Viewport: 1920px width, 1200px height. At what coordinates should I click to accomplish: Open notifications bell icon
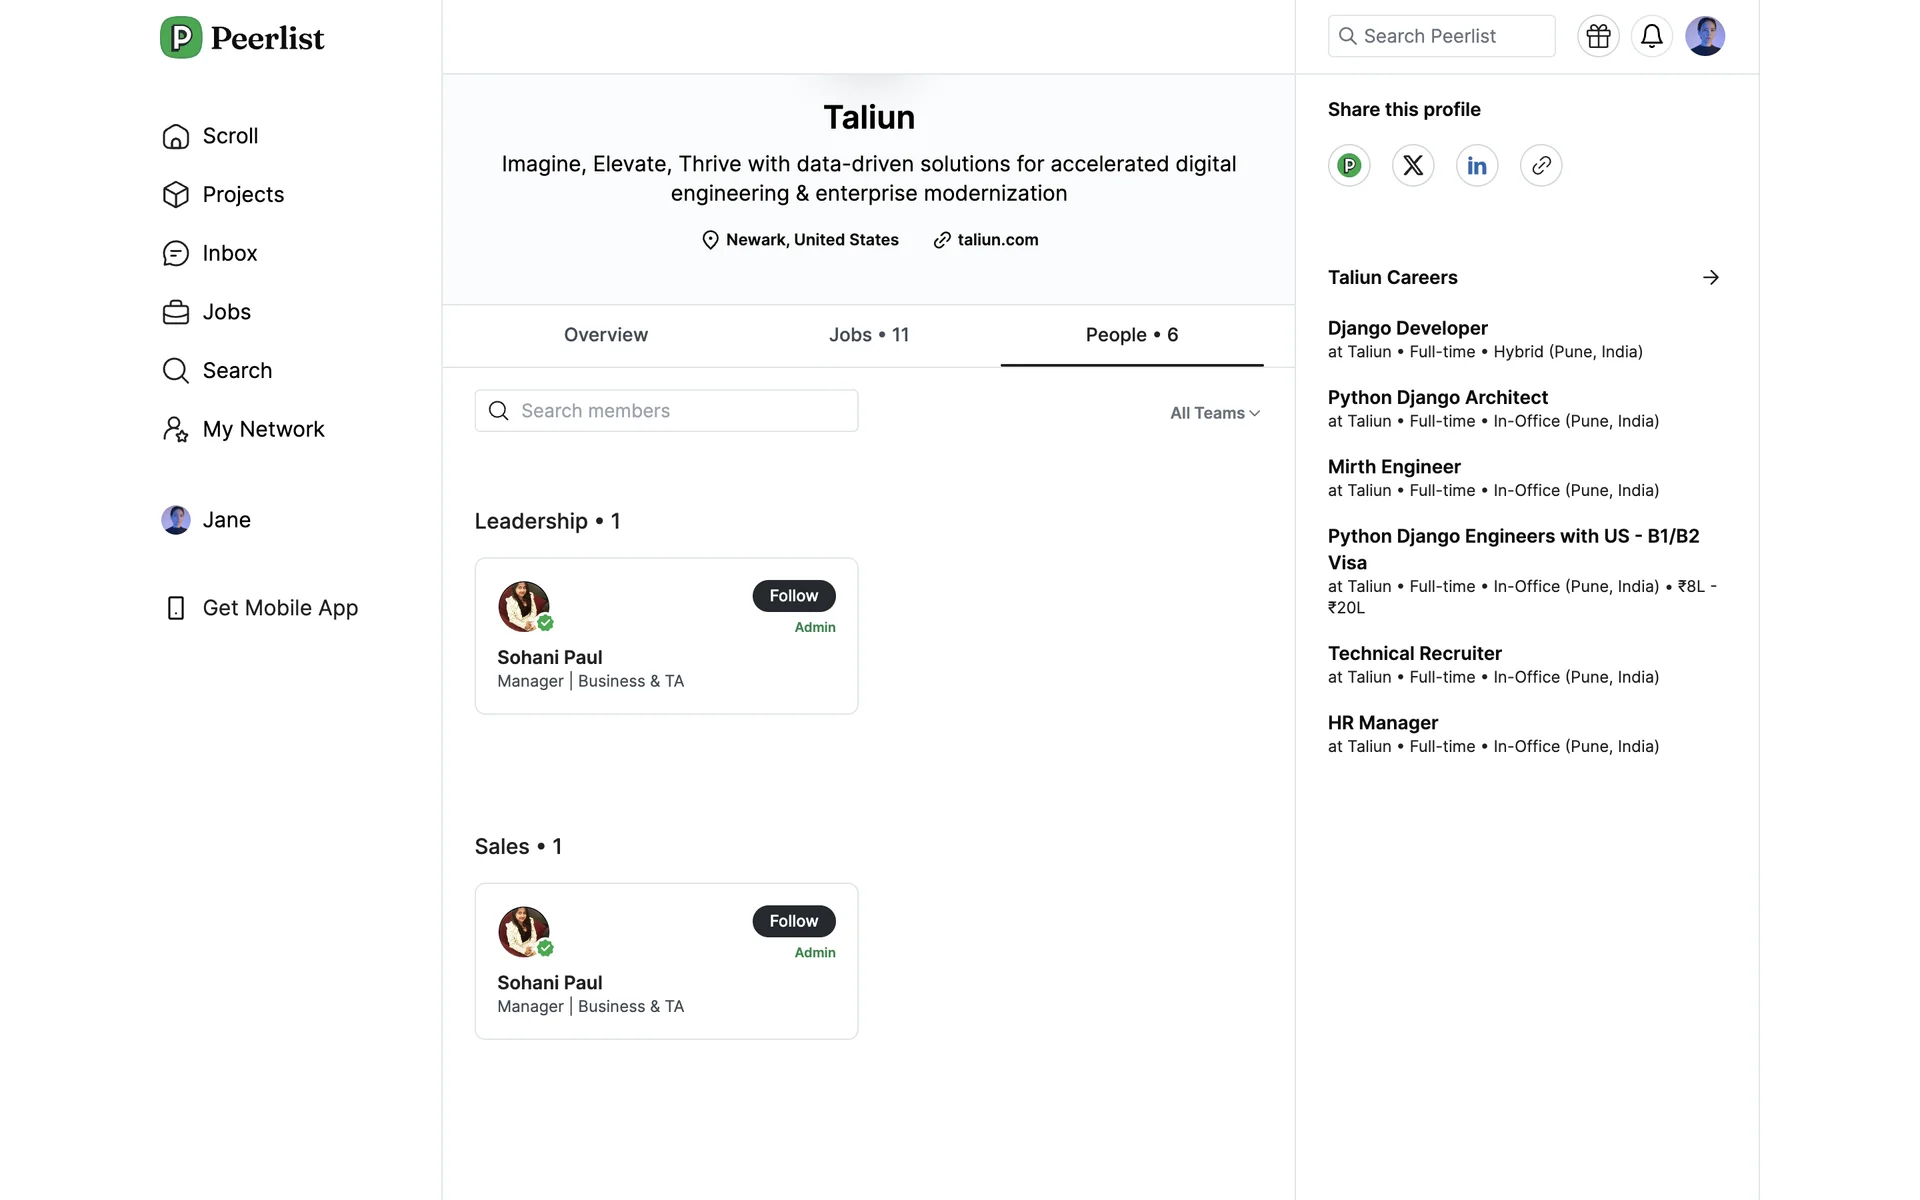pyautogui.click(x=1651, y=36)
